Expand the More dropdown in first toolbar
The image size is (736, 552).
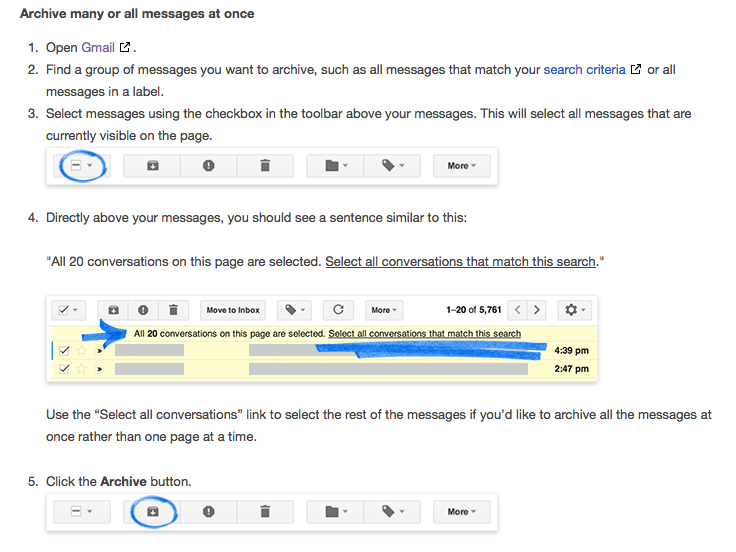(461, 166)
